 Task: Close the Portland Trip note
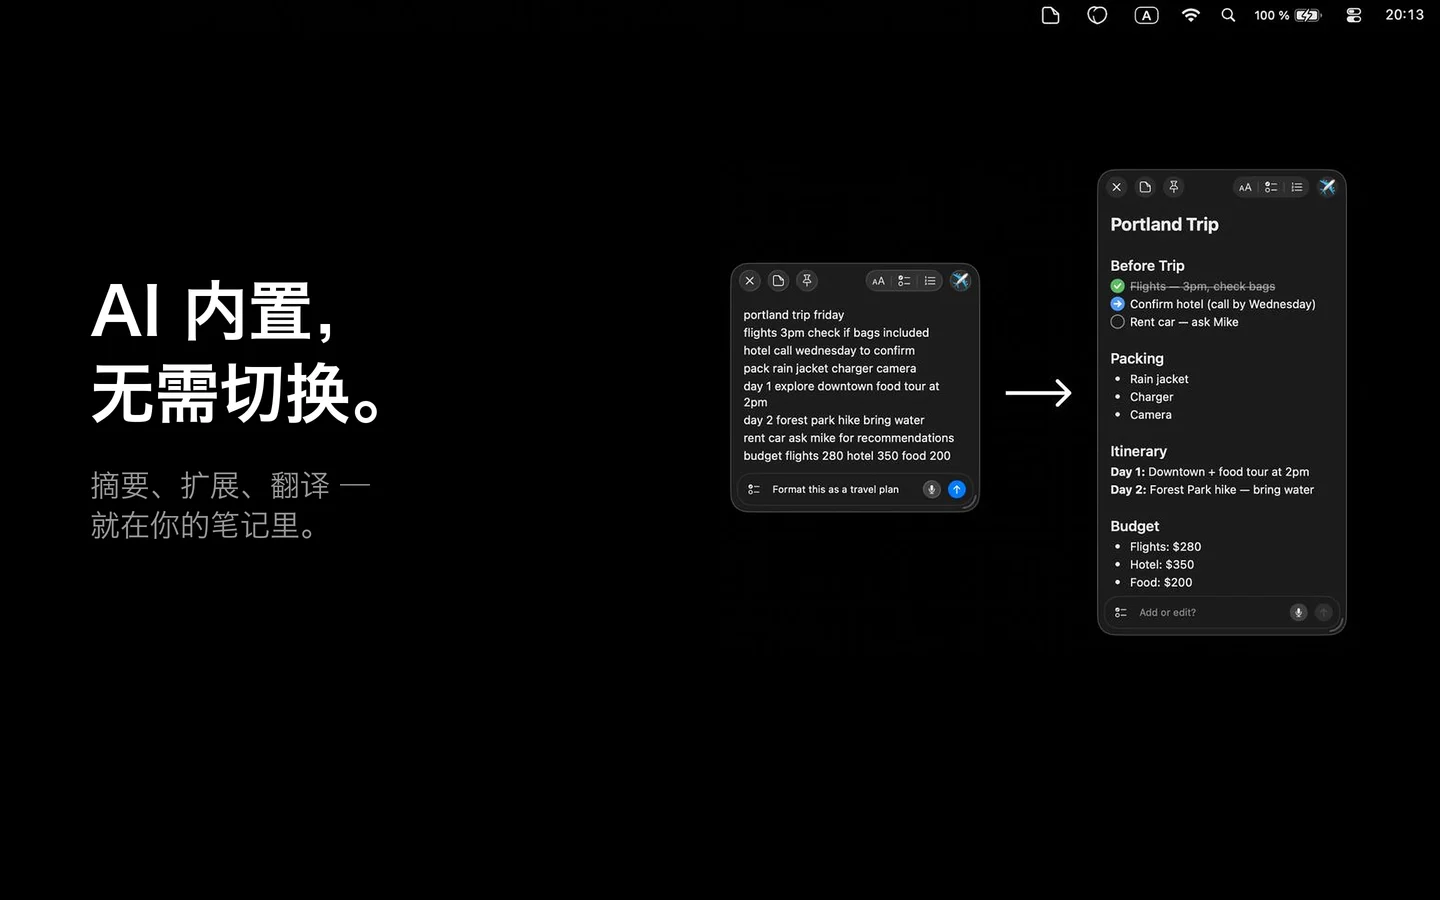1117,187
